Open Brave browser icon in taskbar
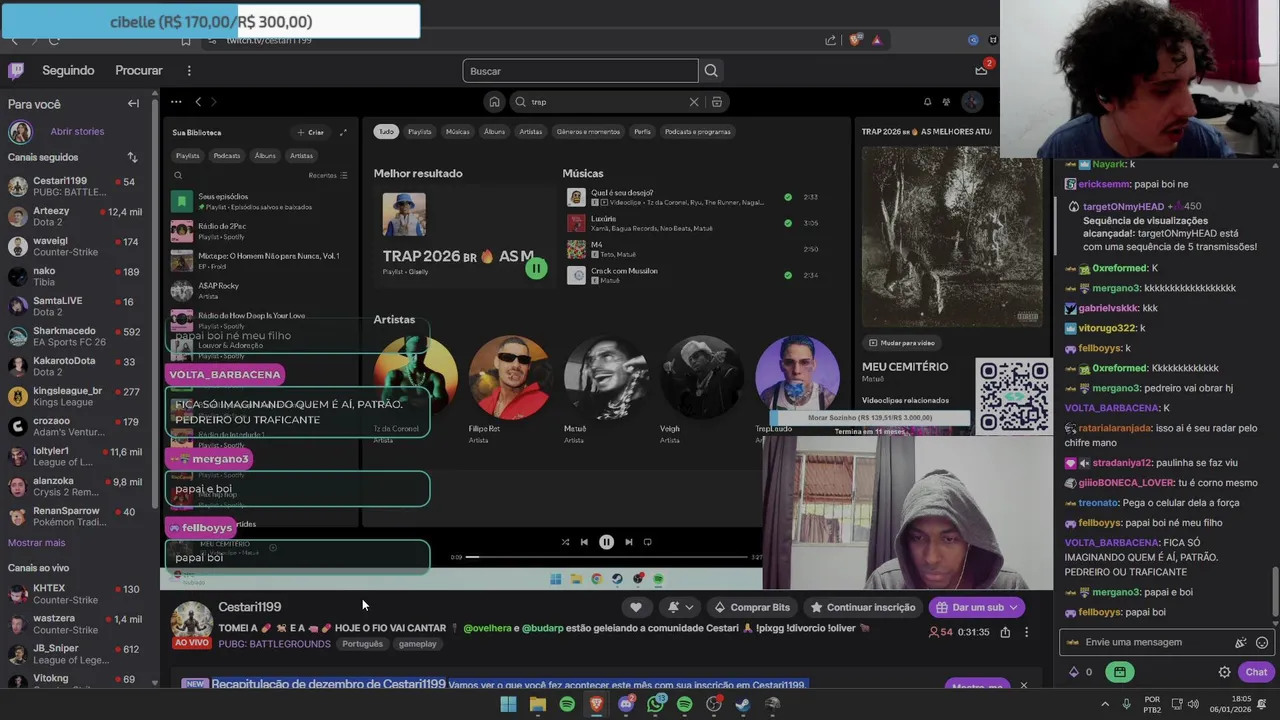 tap(596, 704)
